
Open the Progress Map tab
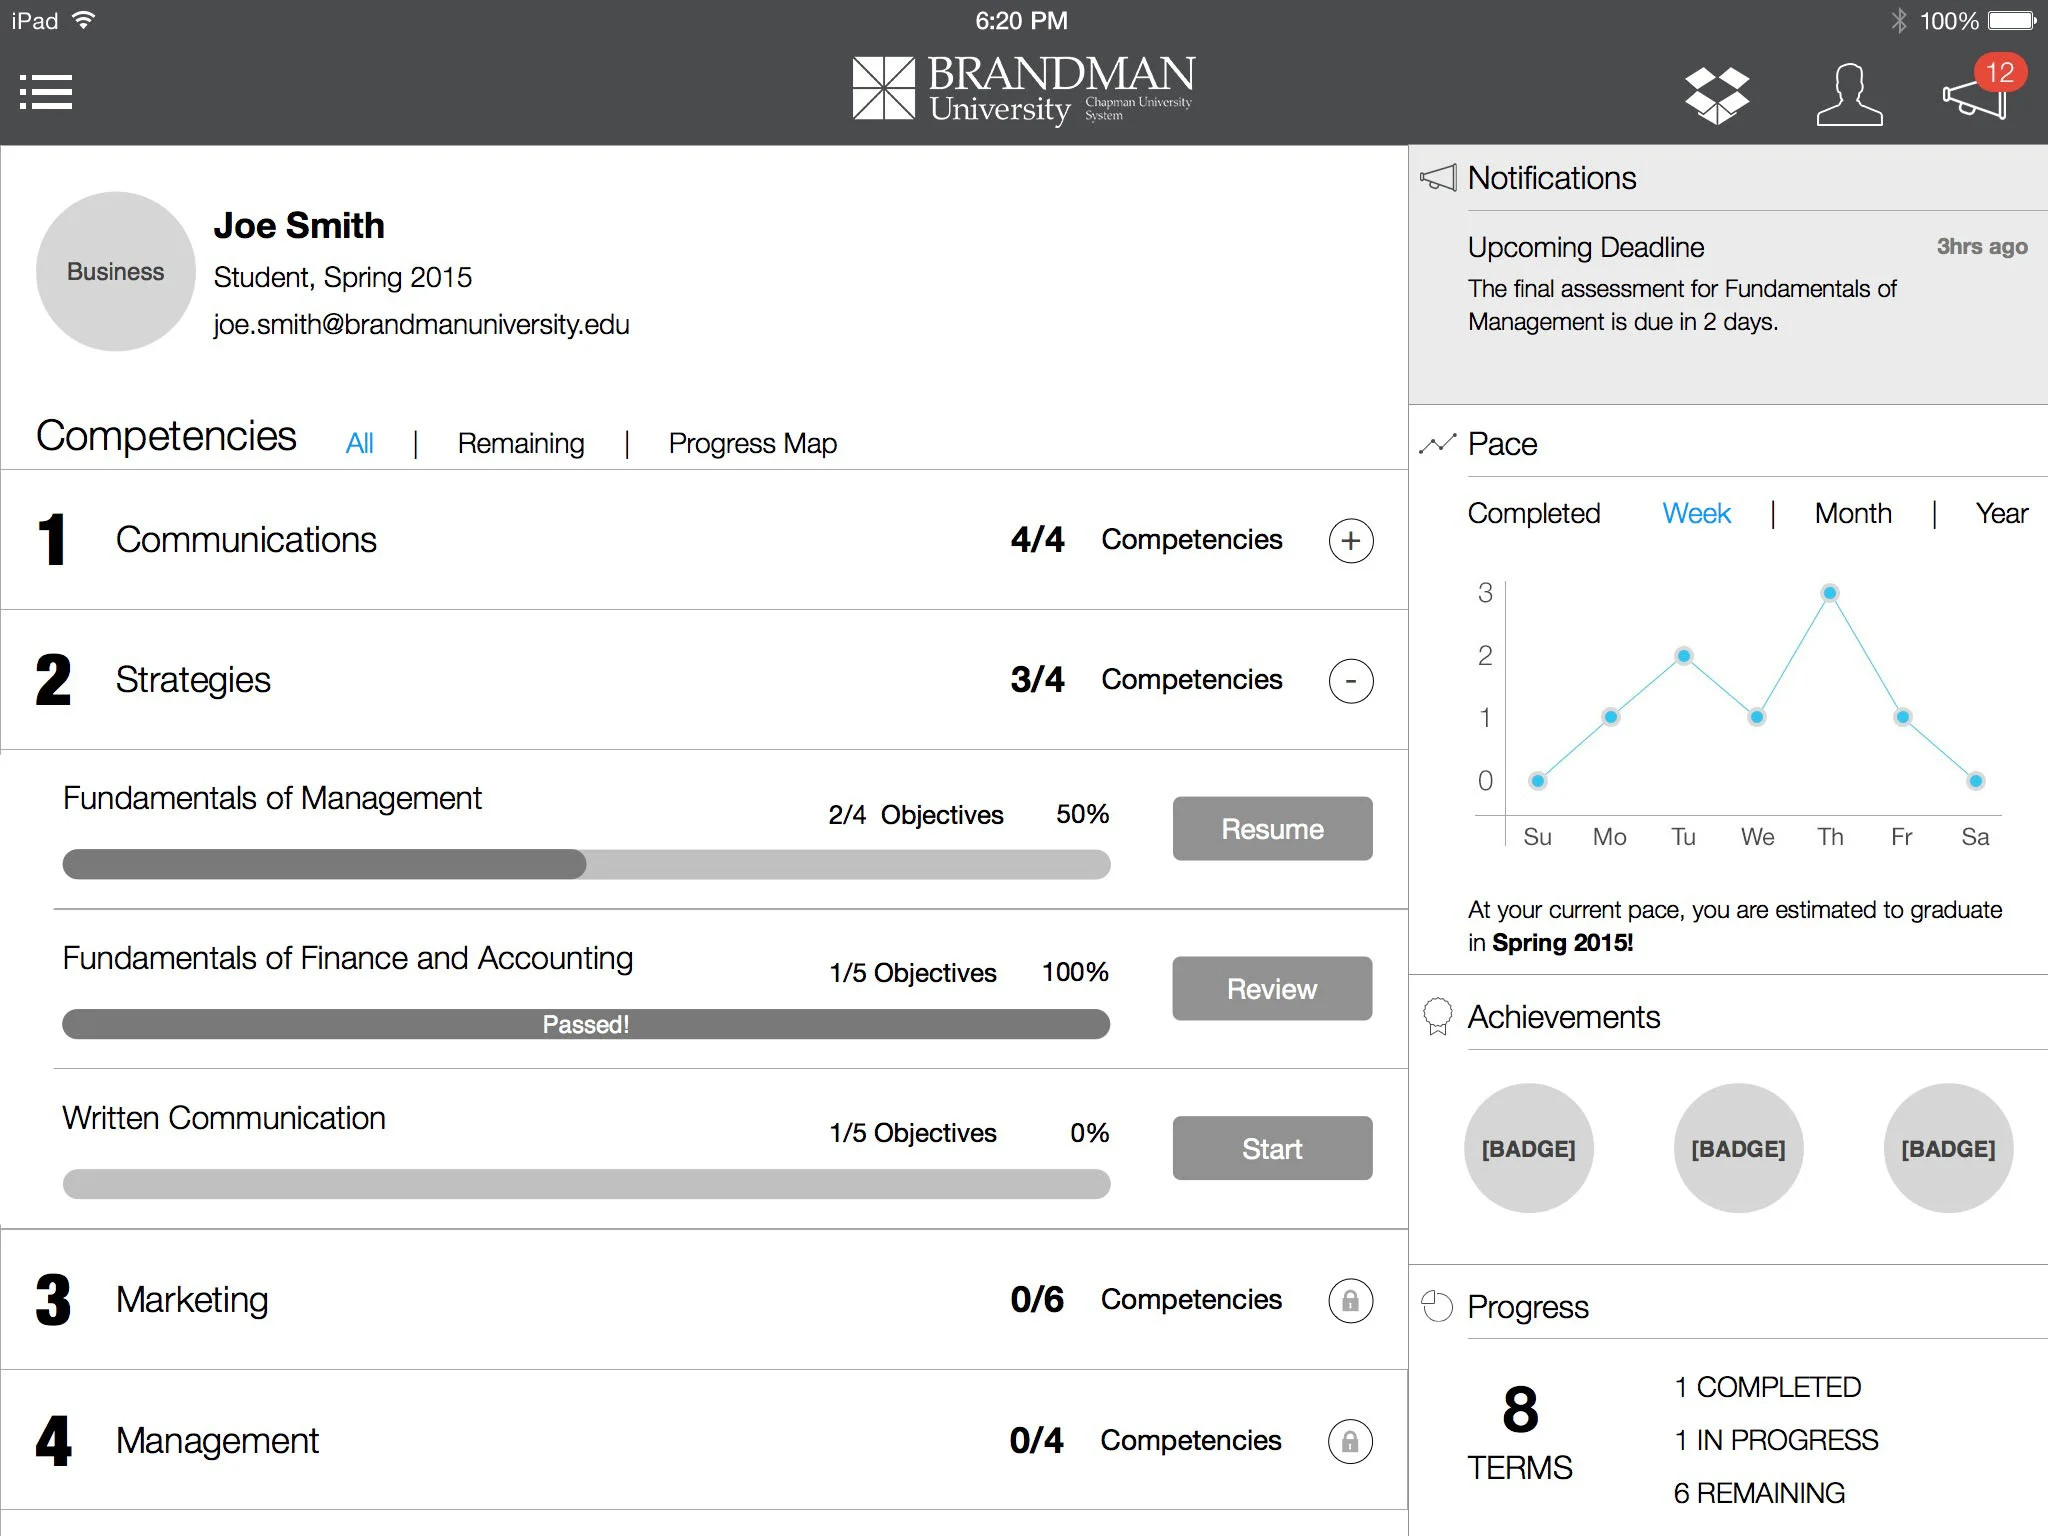(x=752, y=443)
